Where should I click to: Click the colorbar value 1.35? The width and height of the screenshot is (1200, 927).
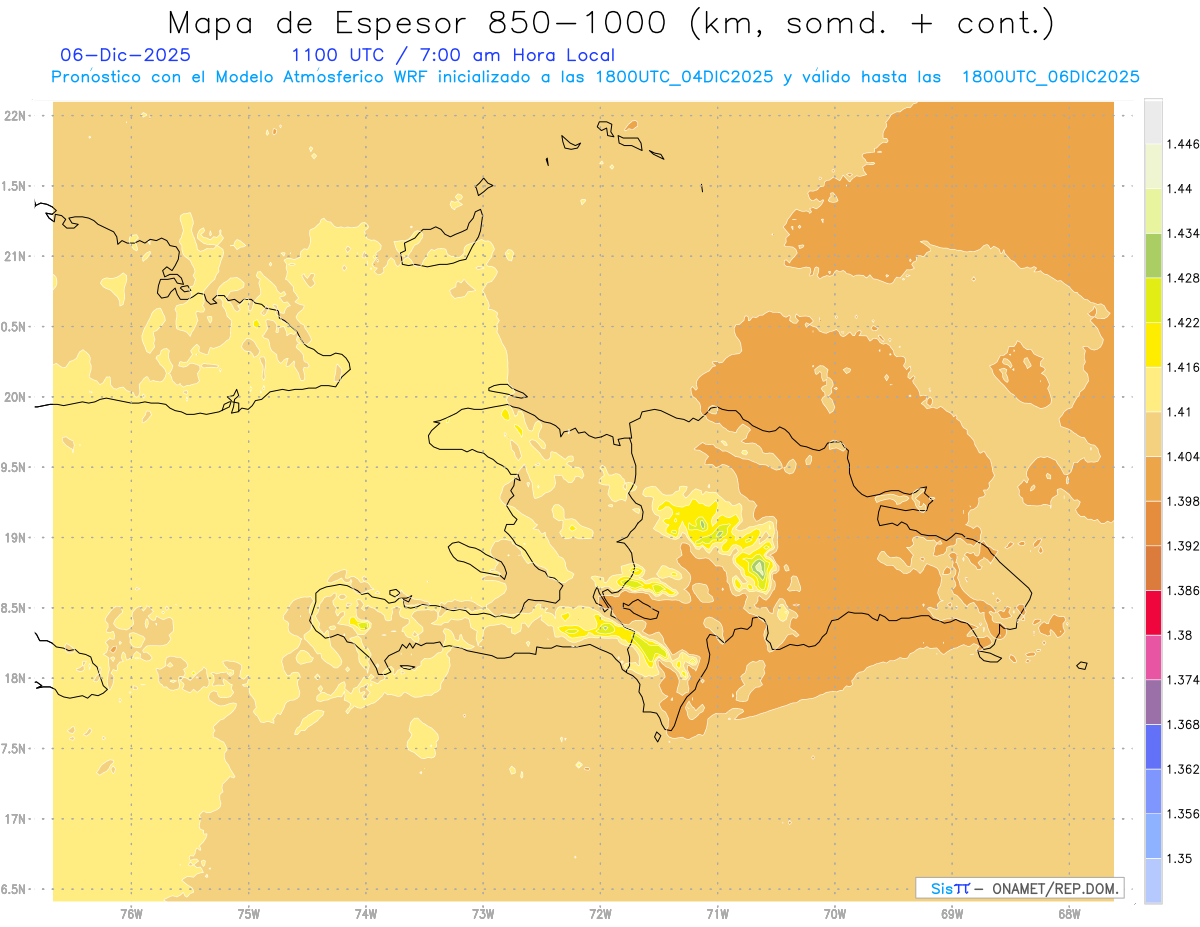pos(1180,858)
